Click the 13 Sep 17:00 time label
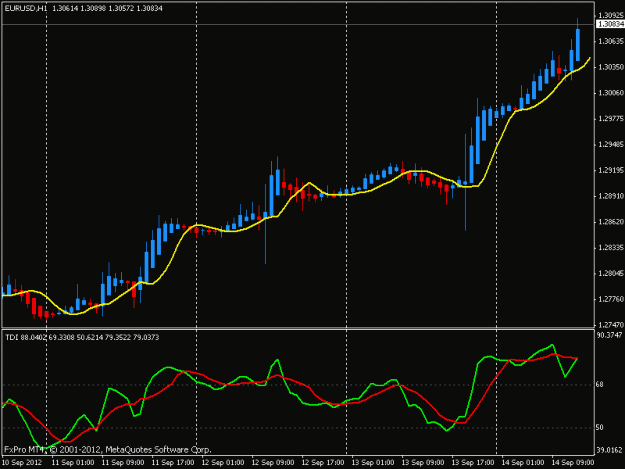625x469 pixels. [473, 463]
